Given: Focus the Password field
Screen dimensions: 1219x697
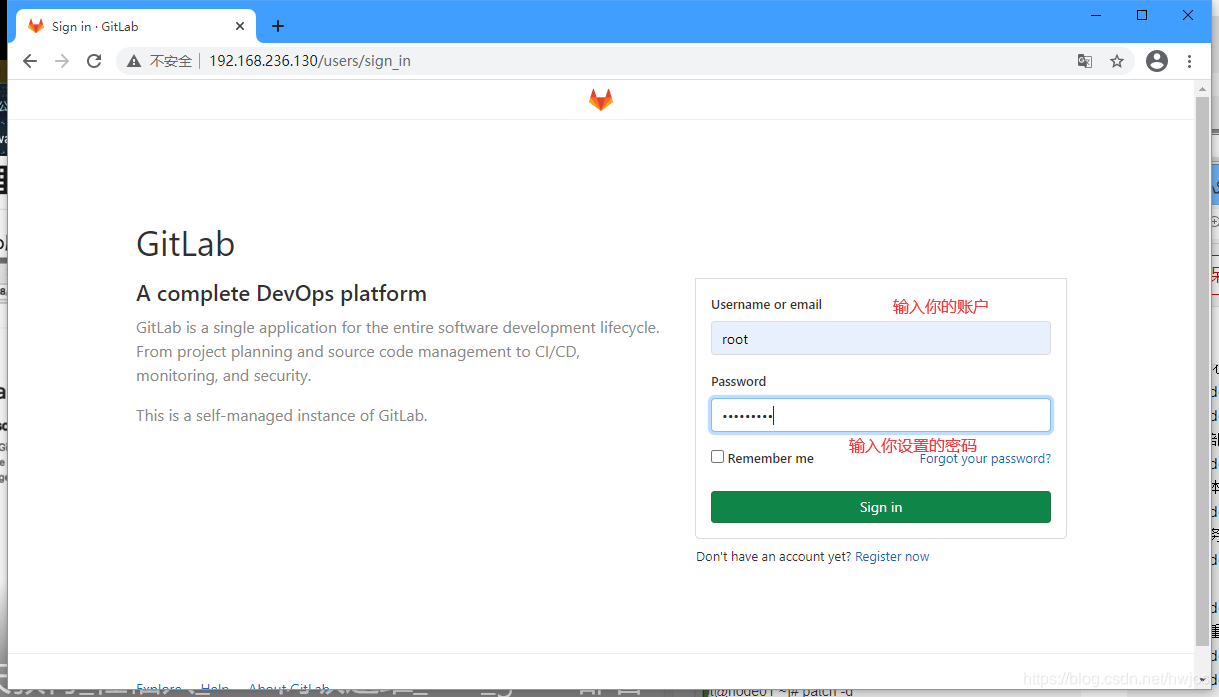Looking at the screenshot, I should point(881,415).
